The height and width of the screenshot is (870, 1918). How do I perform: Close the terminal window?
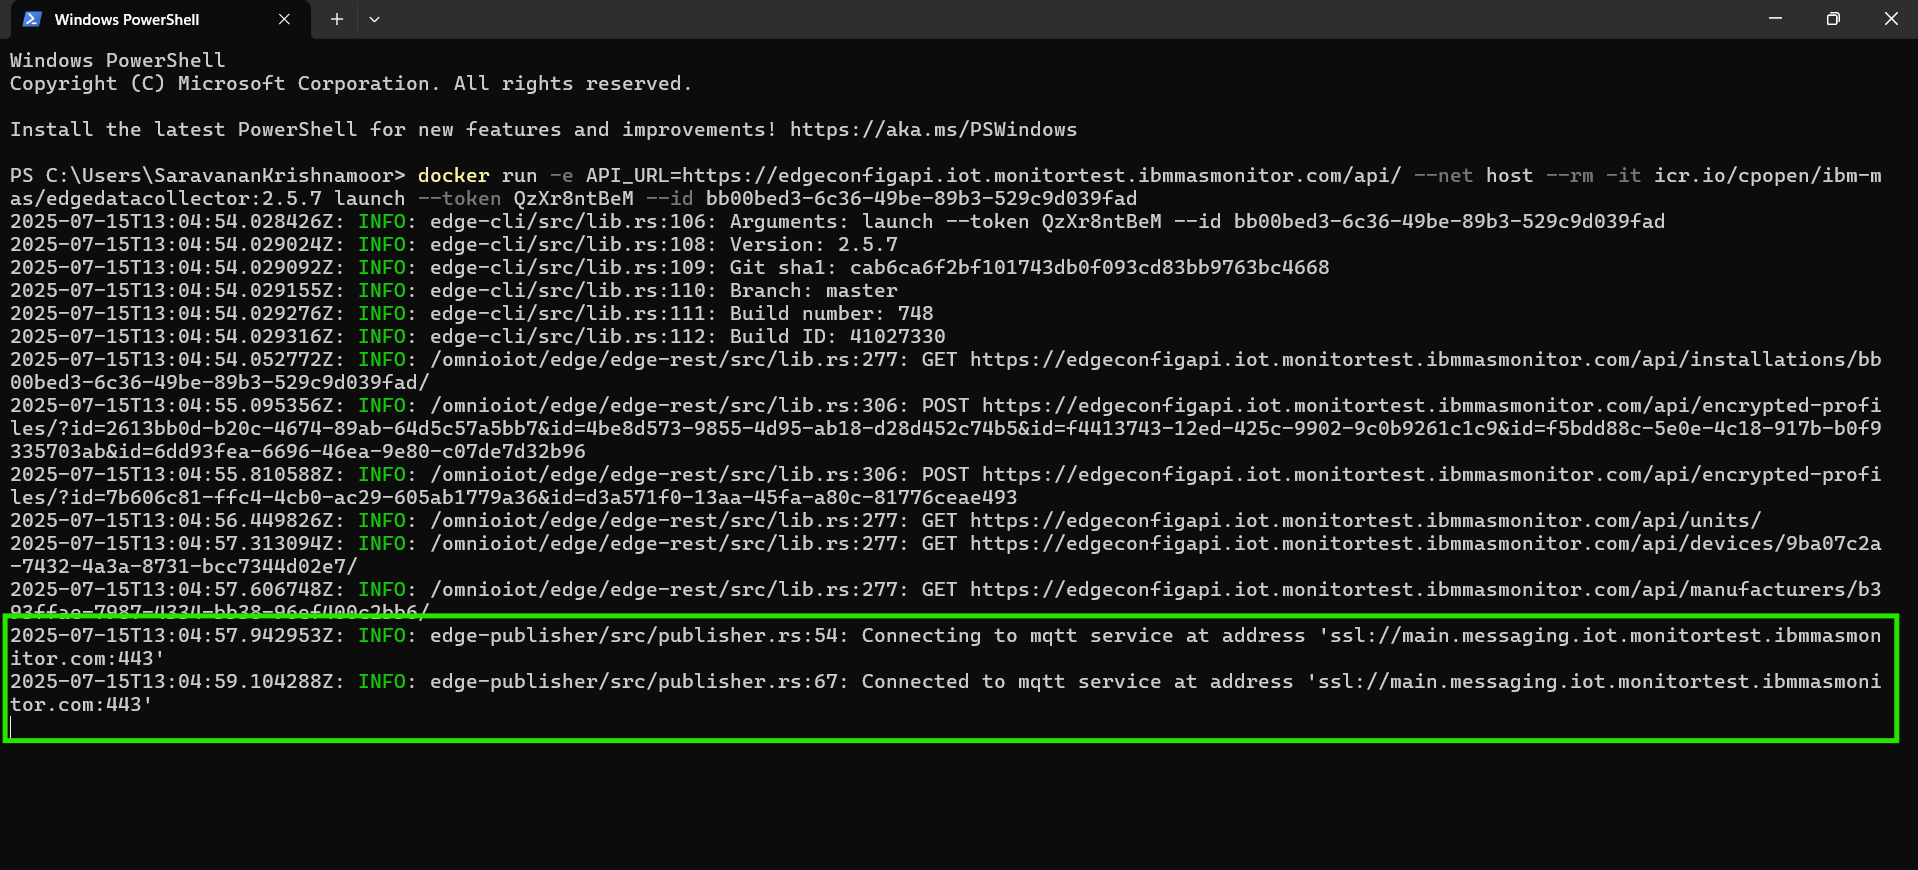(1891, 18)
